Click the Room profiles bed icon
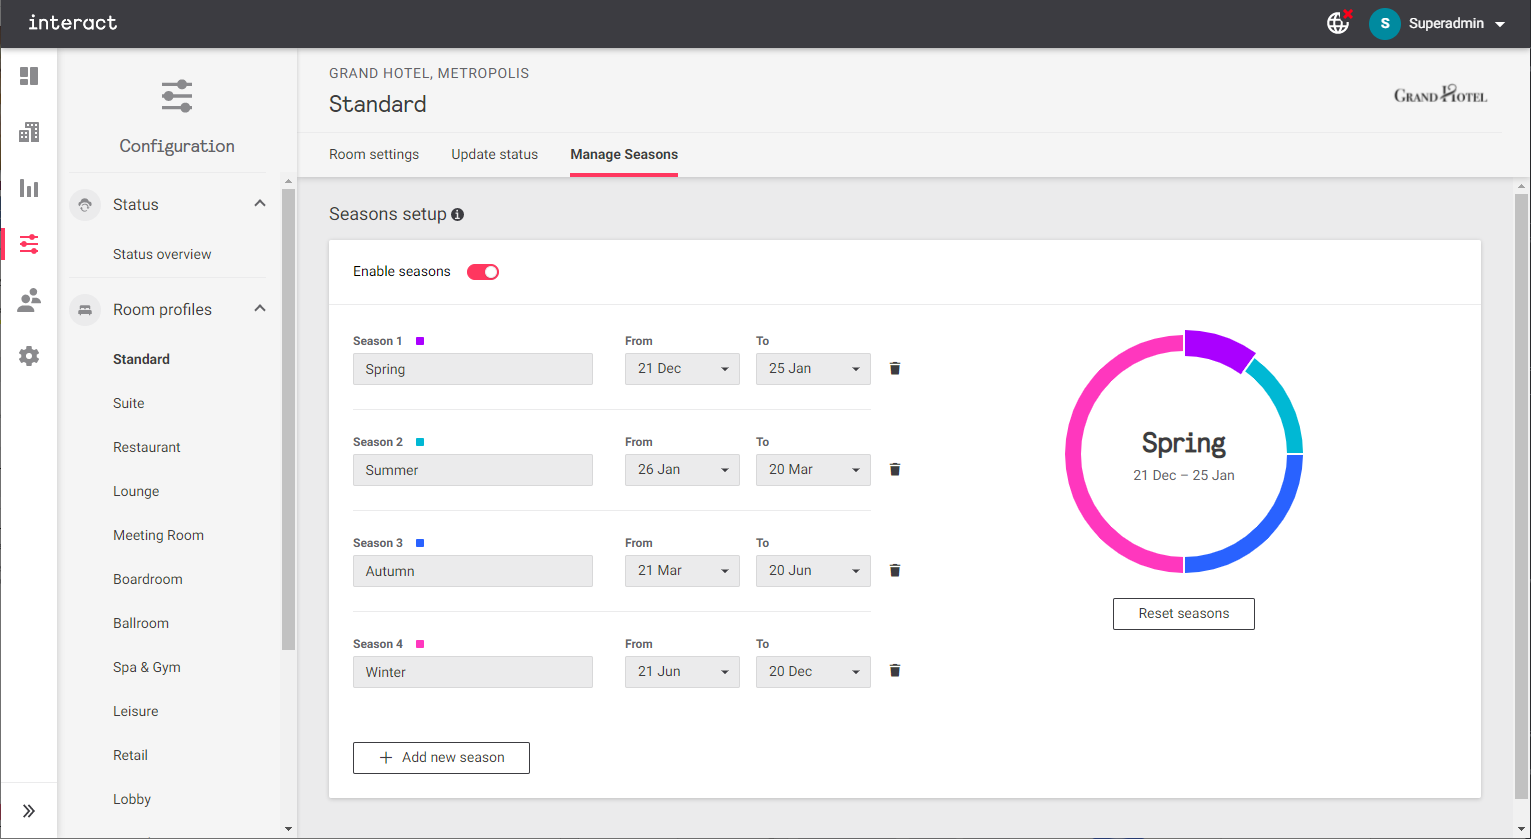This screenshot has height=839, width=1531. [x=85, y=309]
